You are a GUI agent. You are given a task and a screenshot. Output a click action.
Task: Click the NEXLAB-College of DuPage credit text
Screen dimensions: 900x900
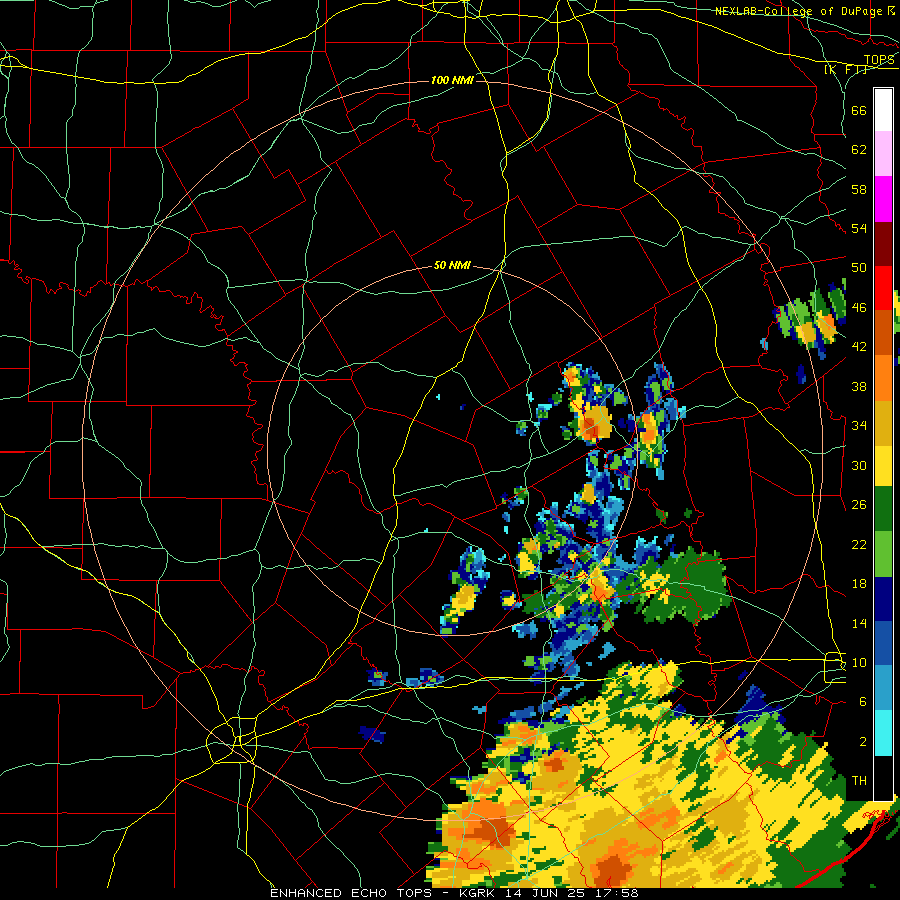(798, 11)
